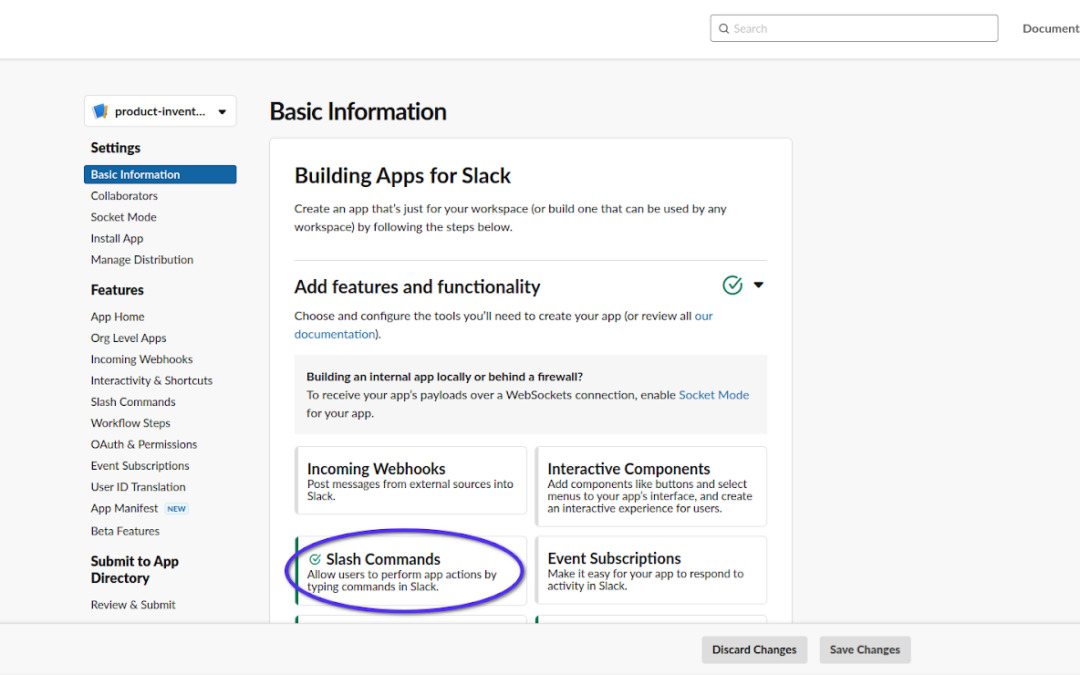The width and height of the screenshot is (1080, 675).
Task: Click the Slash Commands green check icon
Action: (315, 560)
